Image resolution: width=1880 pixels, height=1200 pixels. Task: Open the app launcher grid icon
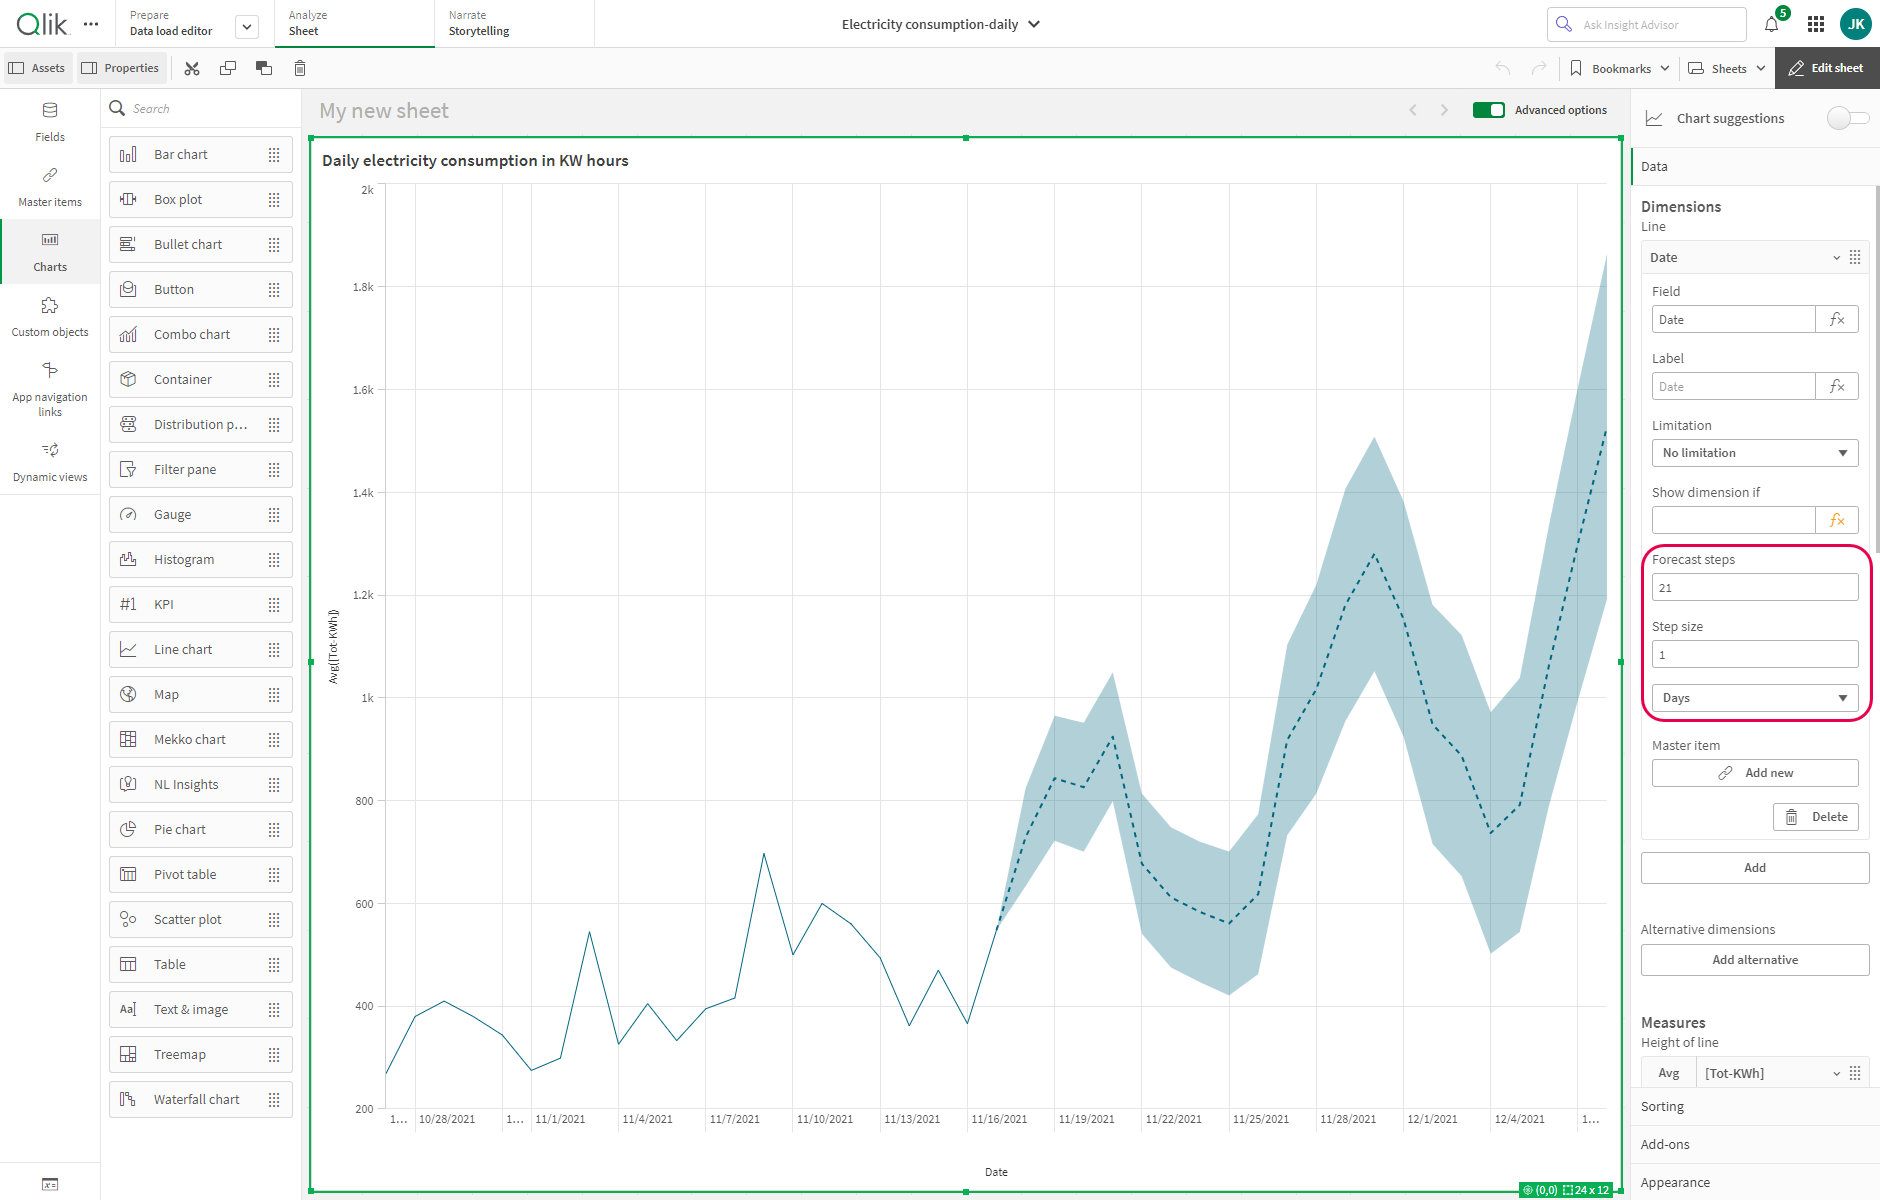pos(1816,25)
